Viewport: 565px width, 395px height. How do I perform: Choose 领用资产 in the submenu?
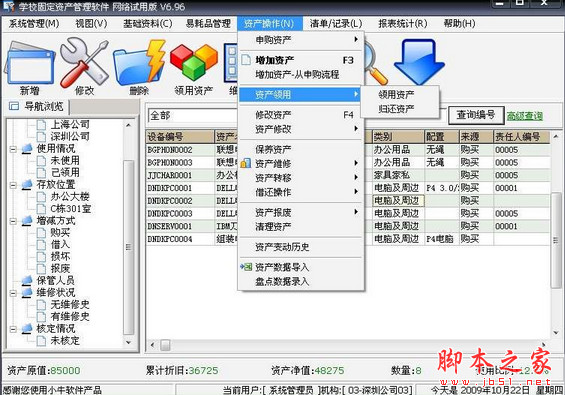(400, 95)
